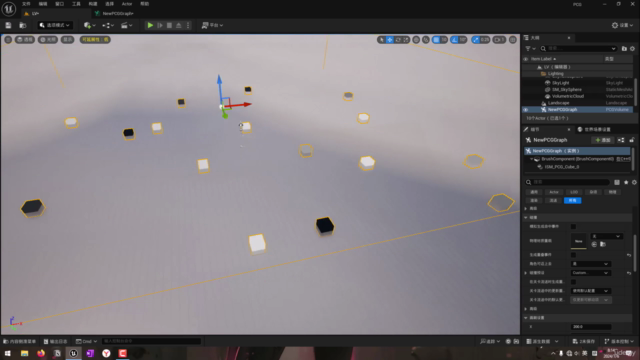This screenshot has width=640, height=360.
Task: Select SkyLight in the Outliner
Action: point(560,83)
